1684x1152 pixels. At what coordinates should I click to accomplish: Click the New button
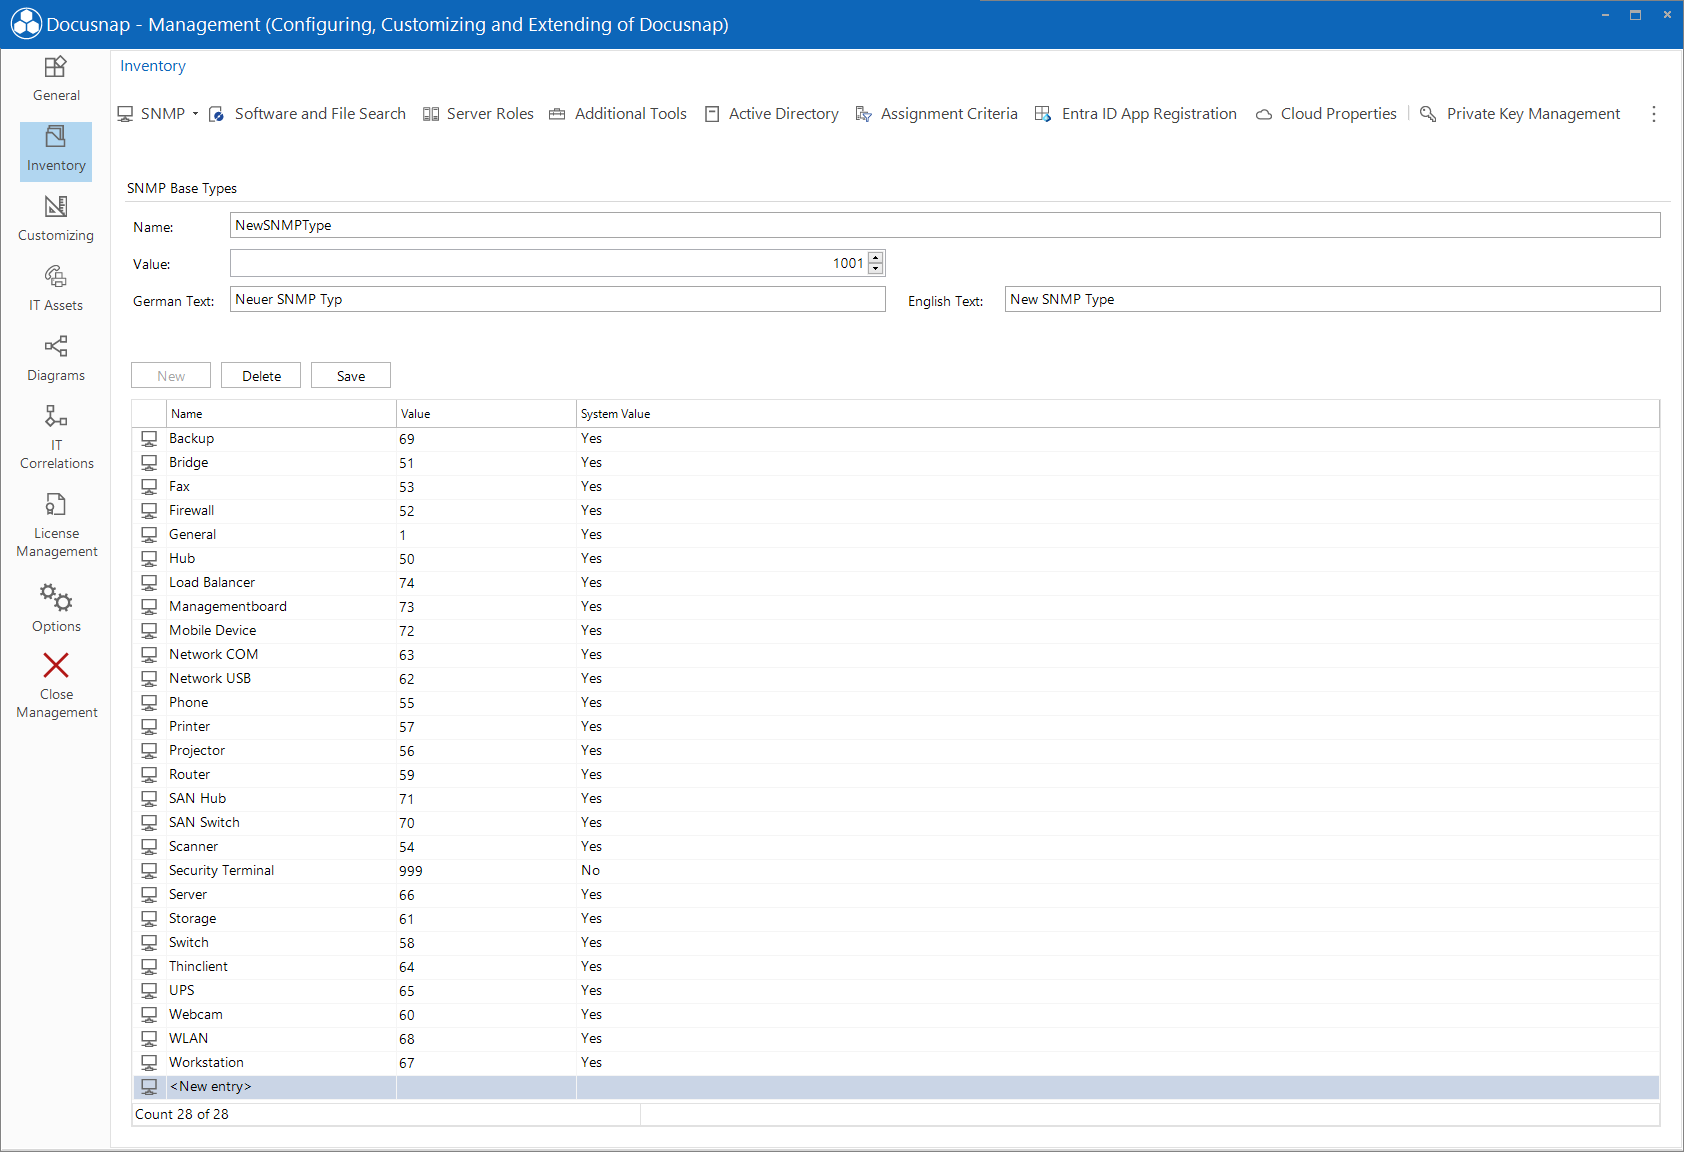tap(171, 376)
